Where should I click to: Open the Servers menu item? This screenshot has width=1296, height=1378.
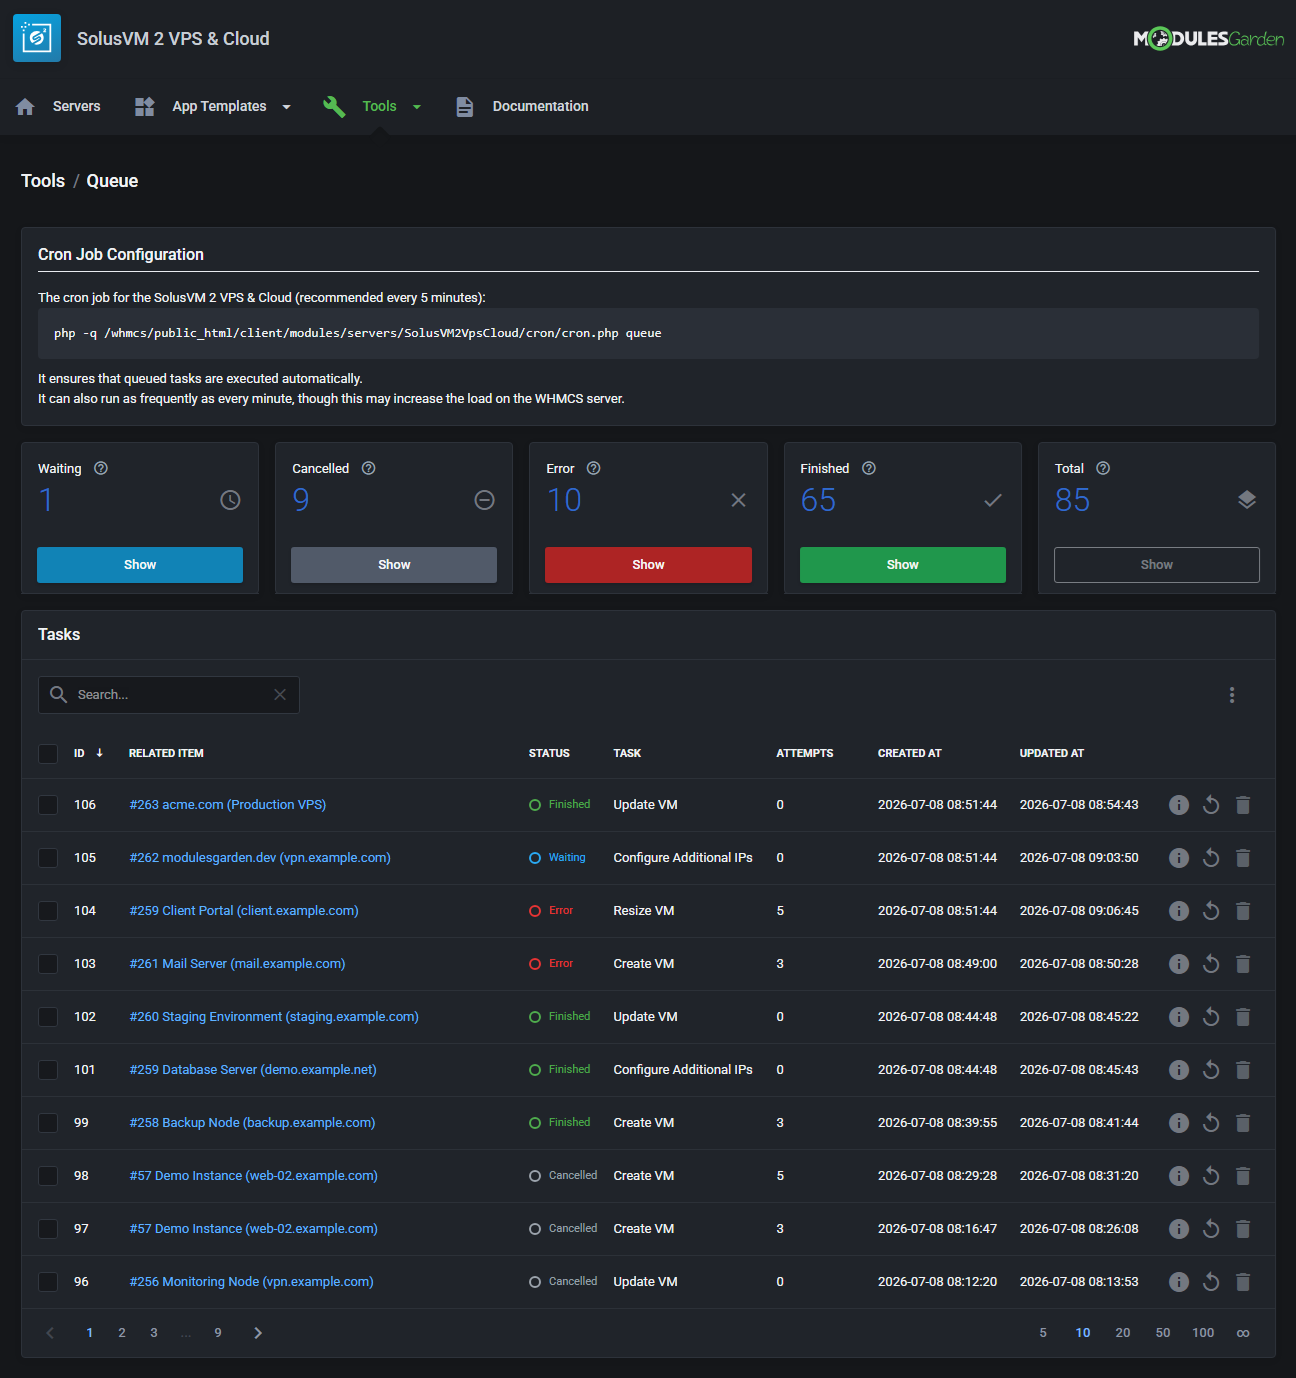pos(59,106)
